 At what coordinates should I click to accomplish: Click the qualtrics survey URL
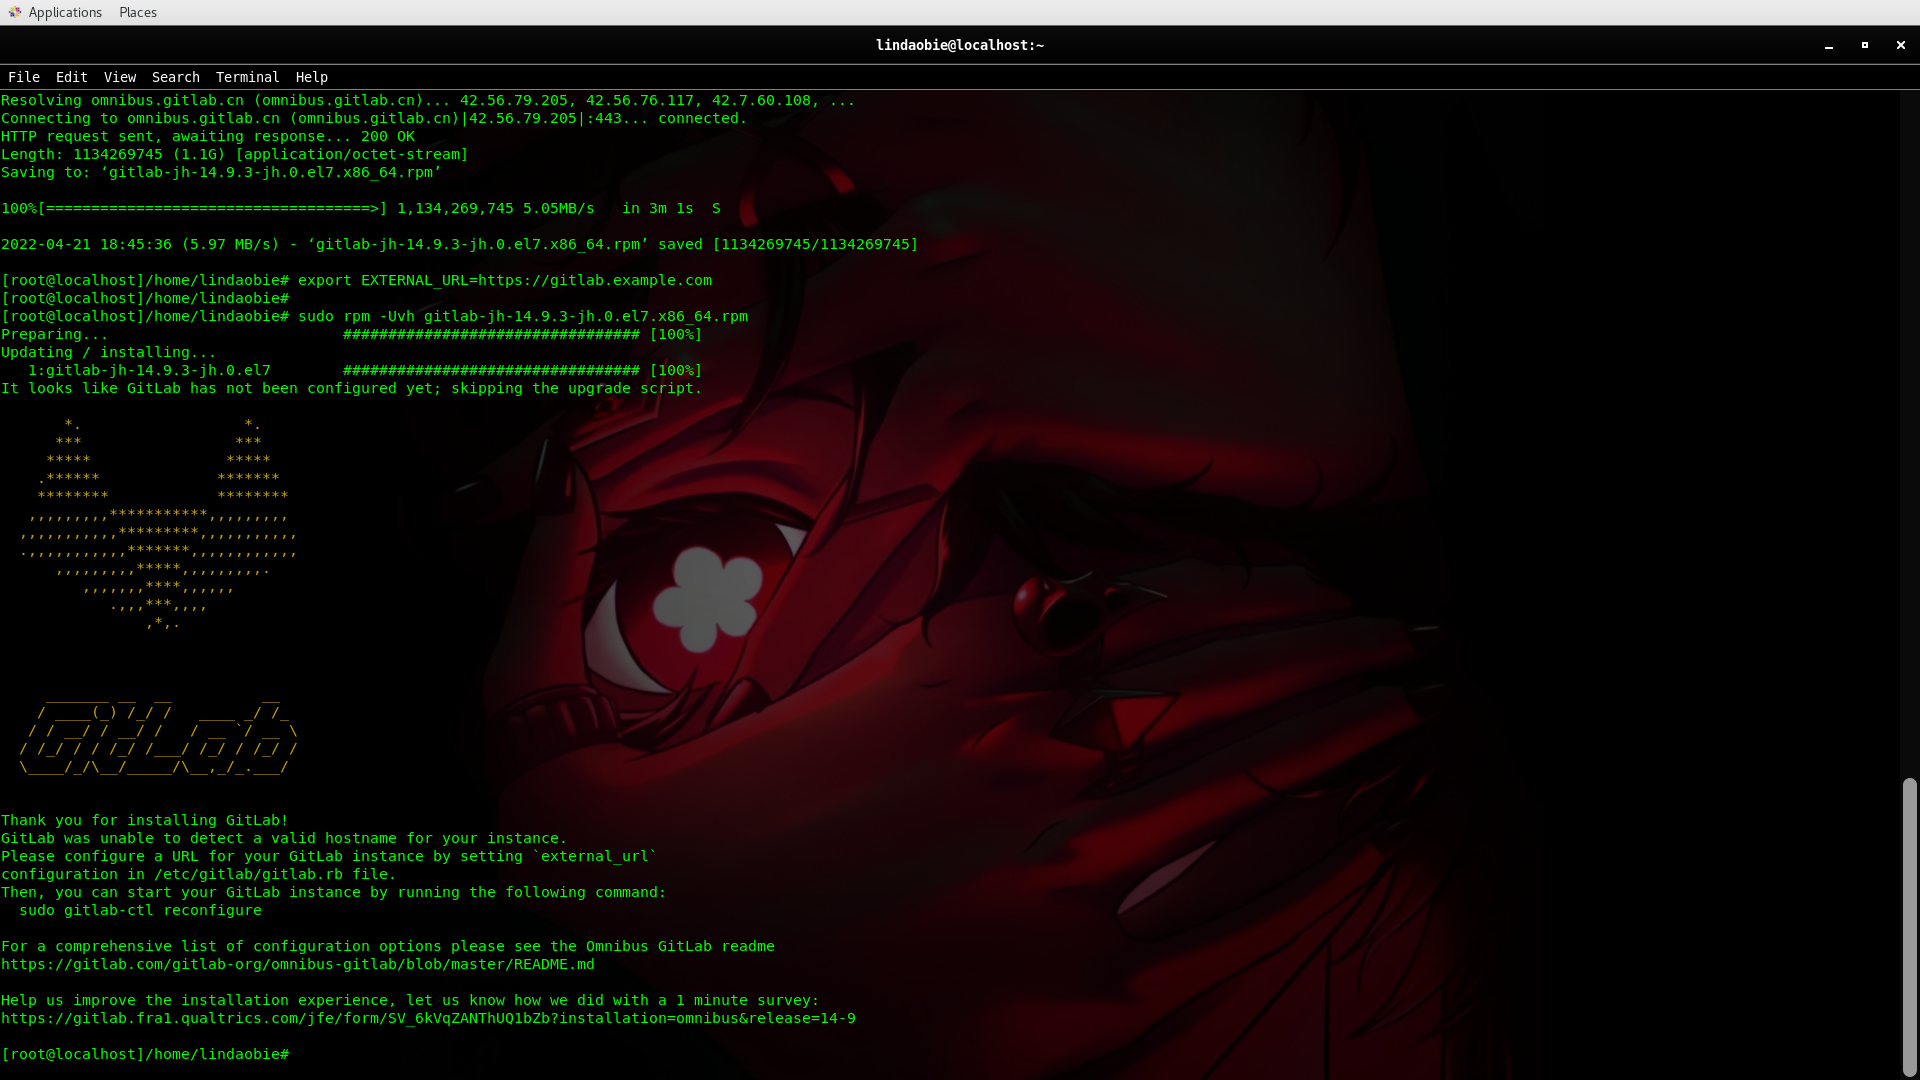[x=428, y=1018]
